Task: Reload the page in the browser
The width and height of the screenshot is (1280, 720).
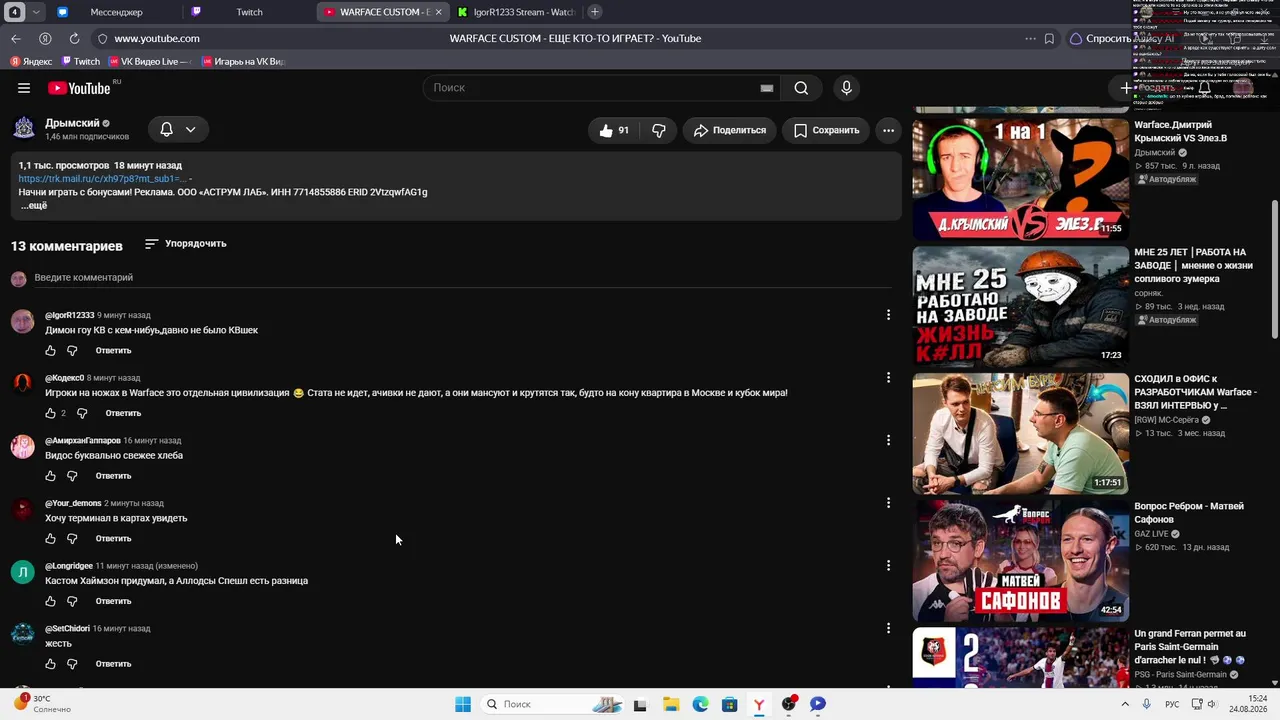Action: 74,38
